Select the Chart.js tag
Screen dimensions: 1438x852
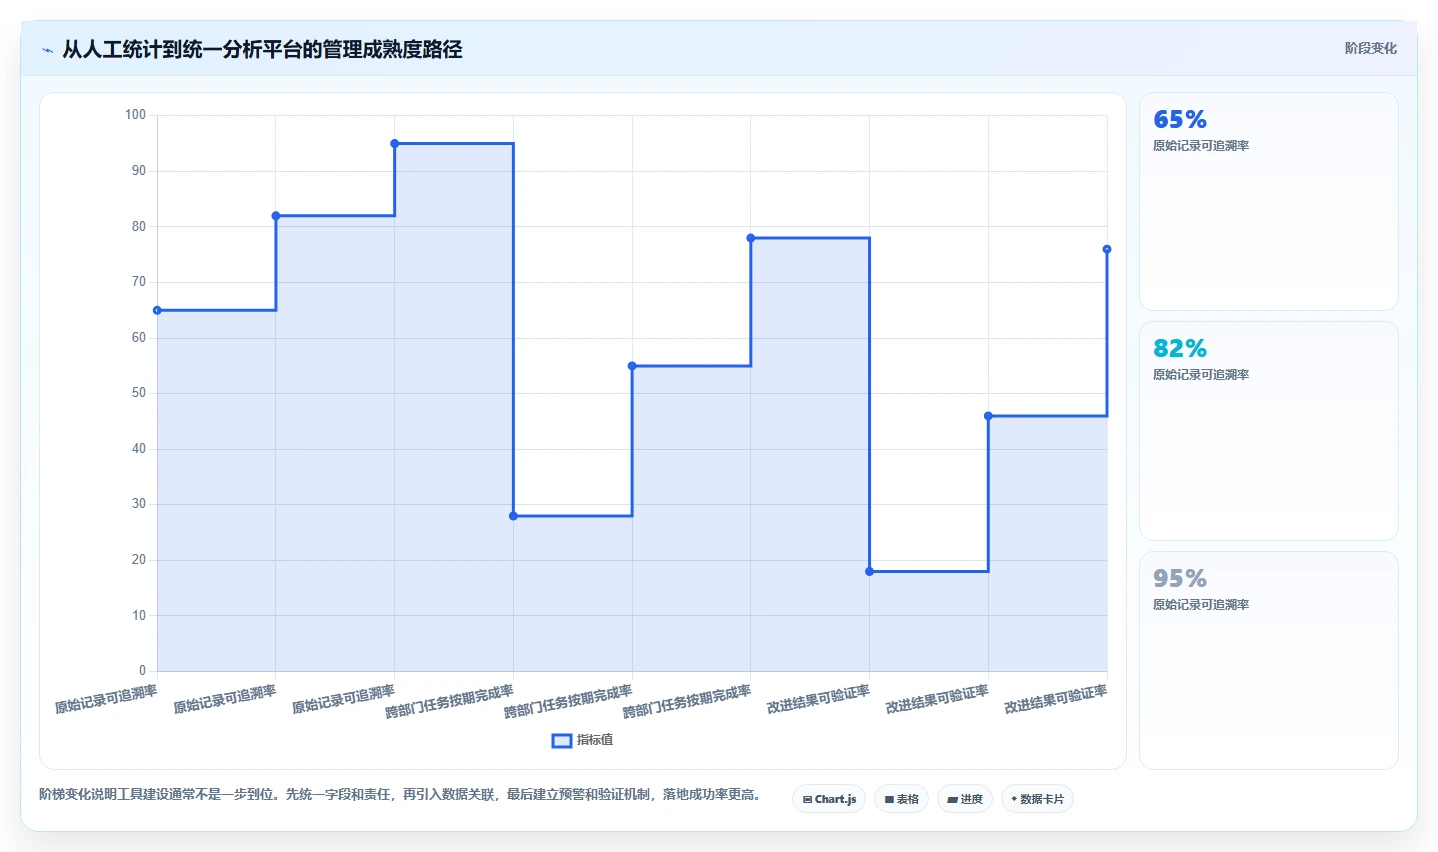click(x=829, y=799)
